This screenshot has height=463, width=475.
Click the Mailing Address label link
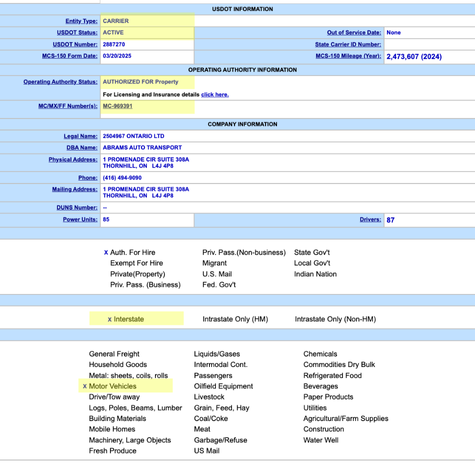(75, 189)
